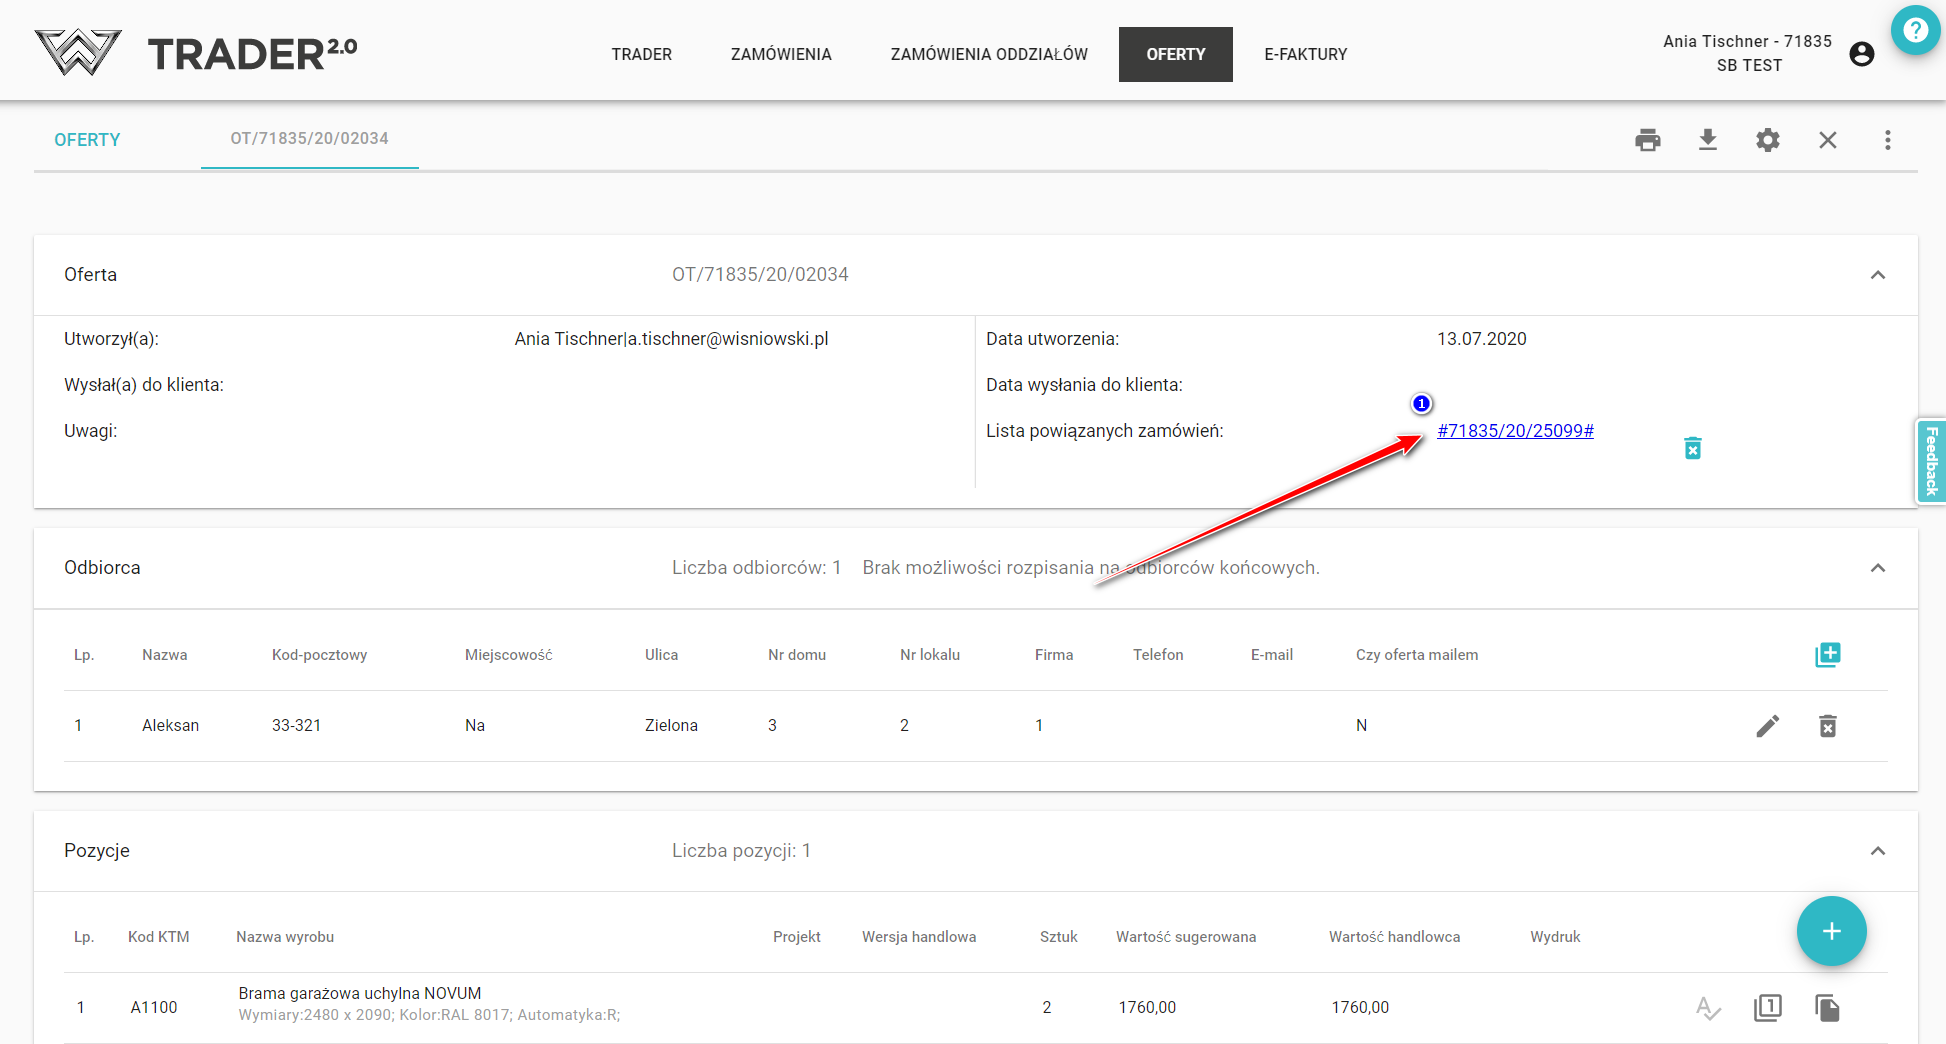
Task: Delete the linked order with trash icon
Action: click(1692, 448)
